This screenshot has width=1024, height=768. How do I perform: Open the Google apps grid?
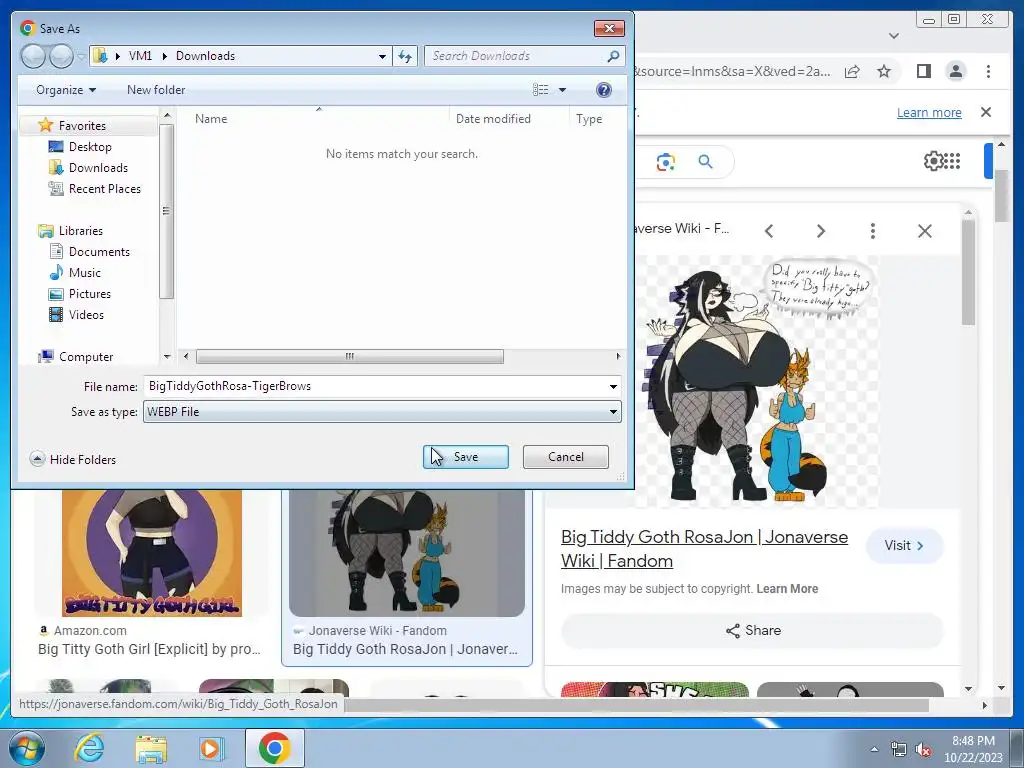[952, 161]
